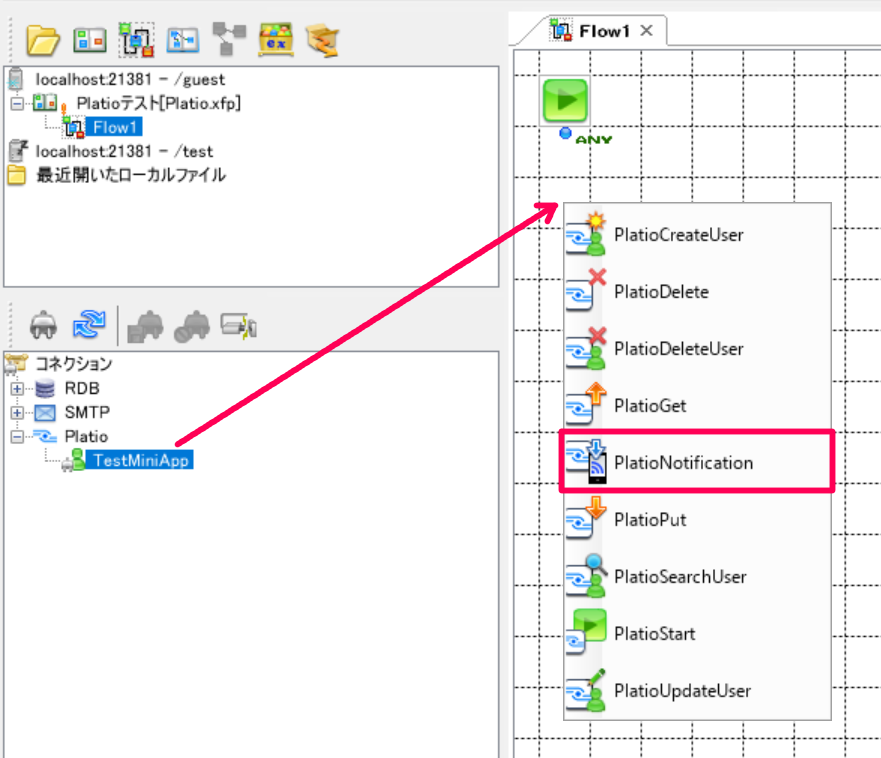
Task: Click the grayed delete connection plug icon
Action: point(192,326)
